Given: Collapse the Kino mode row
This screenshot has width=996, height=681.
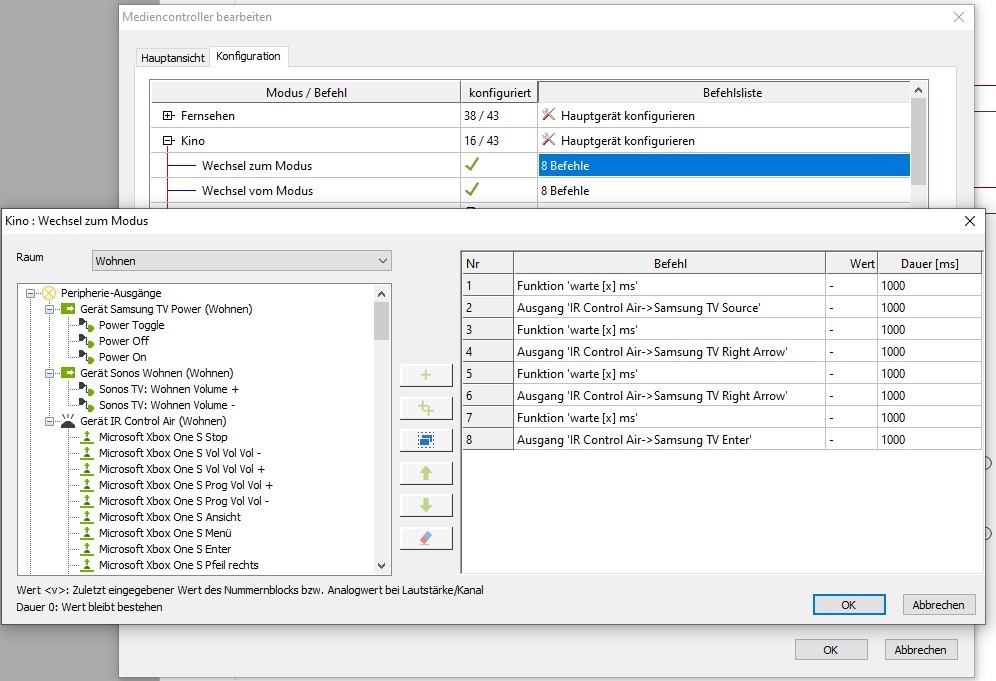Looking at the screenshot, I should 168,141.
